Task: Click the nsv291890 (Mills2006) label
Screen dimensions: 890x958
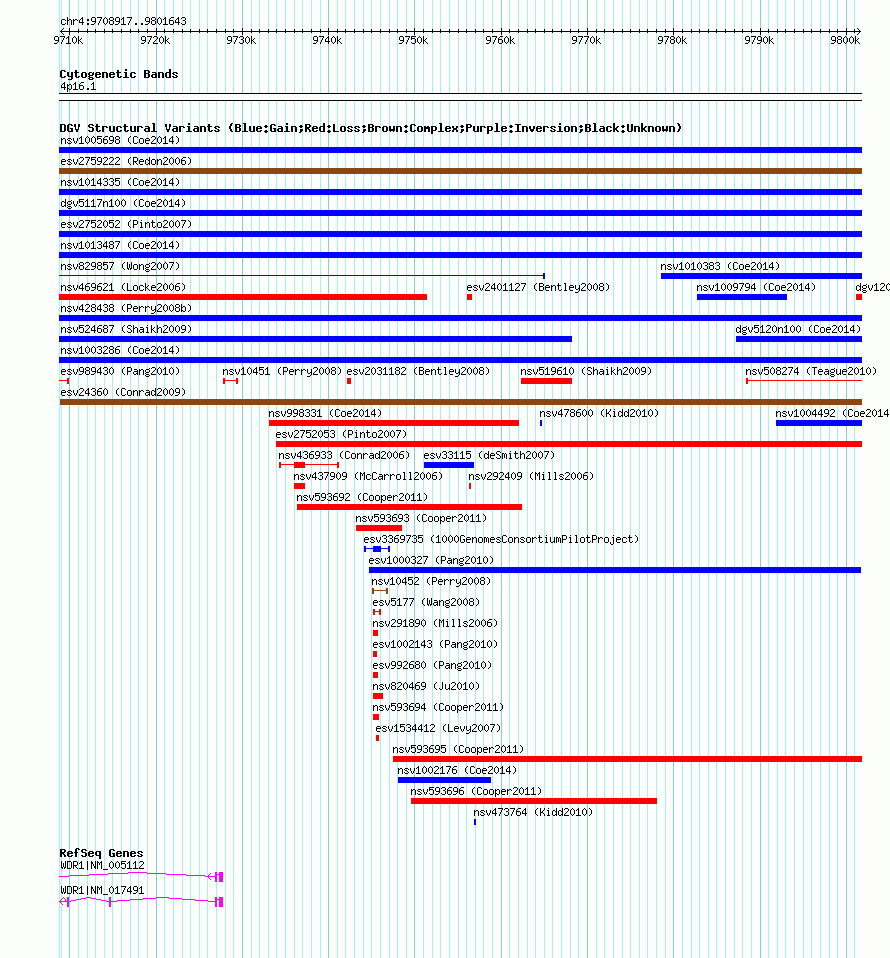Action: (436, 624)
